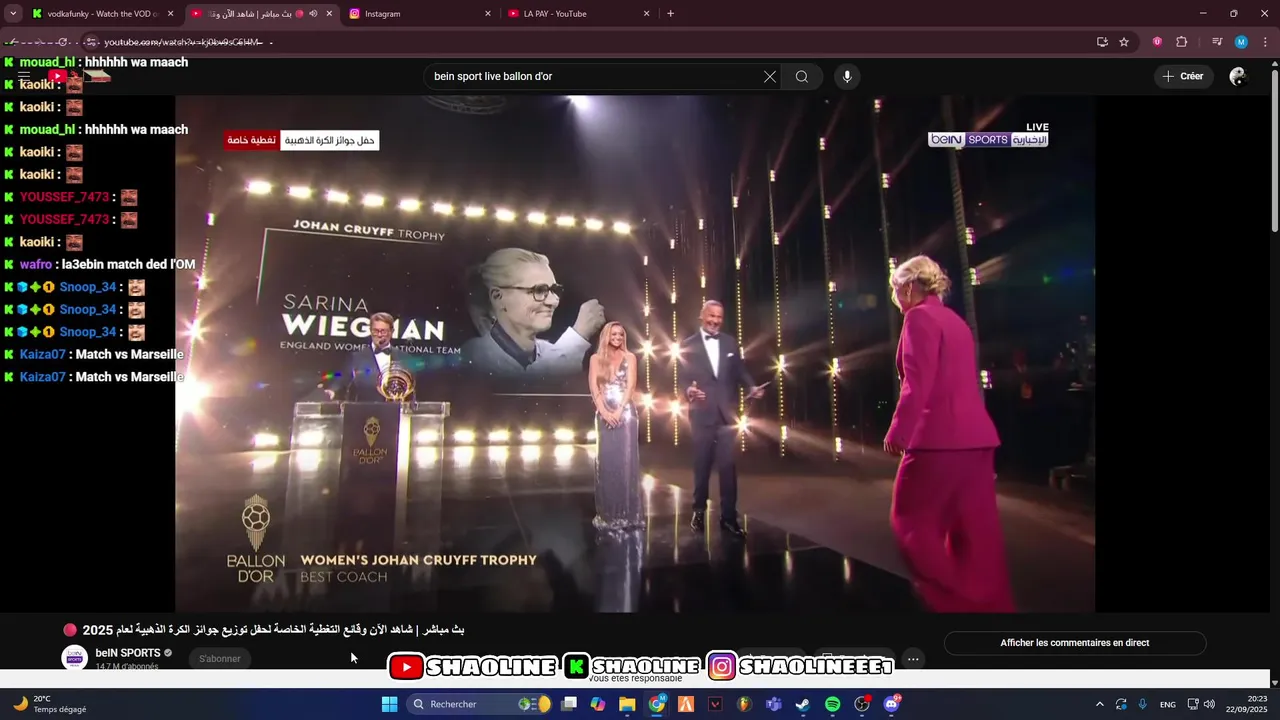Screen dimensions: 1280x720
Task: Open YouTube account avatar menu
Action: click(1238, 76)
